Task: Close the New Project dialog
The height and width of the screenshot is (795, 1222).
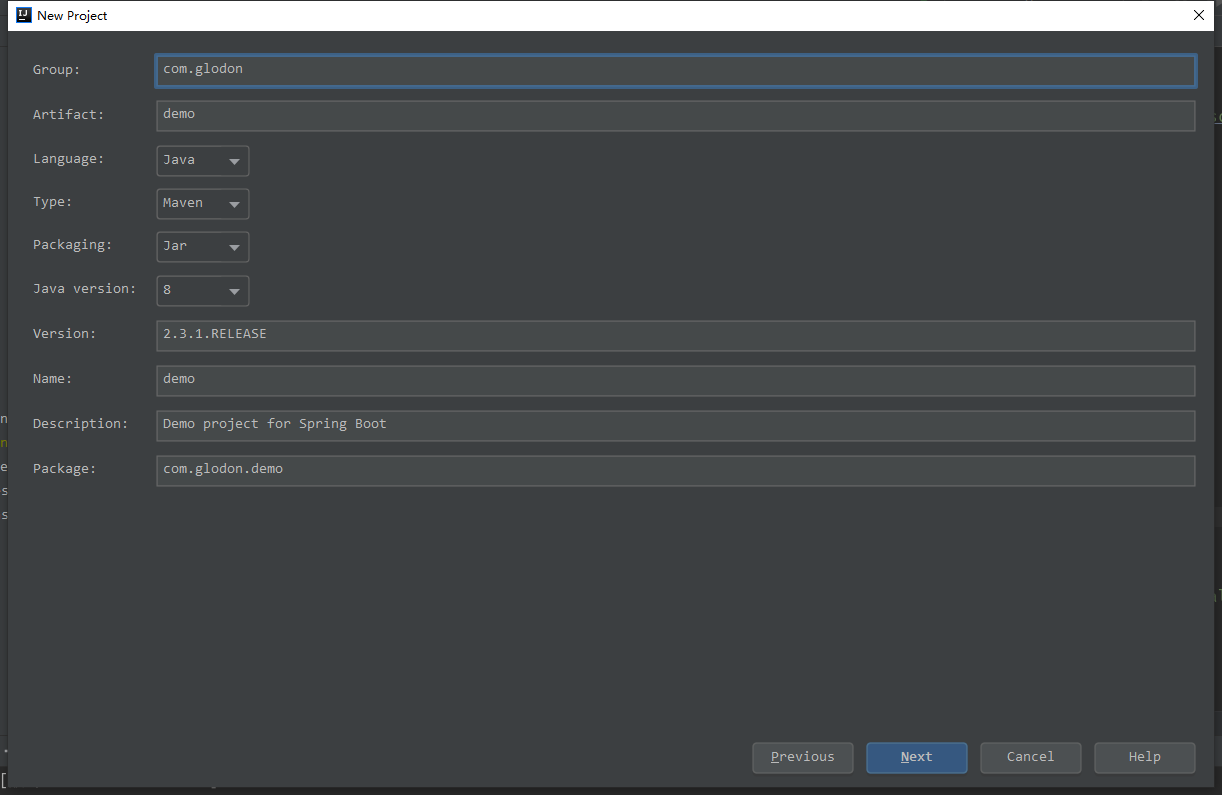Action: 1199,15
